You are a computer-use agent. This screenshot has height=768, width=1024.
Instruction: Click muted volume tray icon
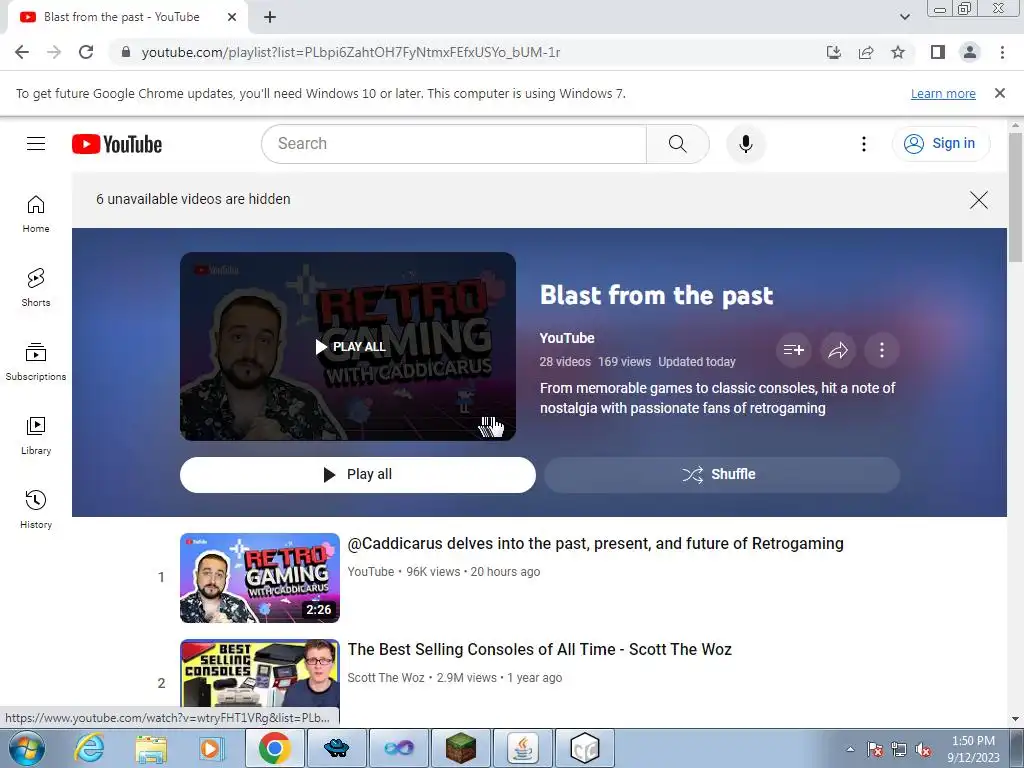tap(923, 749)
